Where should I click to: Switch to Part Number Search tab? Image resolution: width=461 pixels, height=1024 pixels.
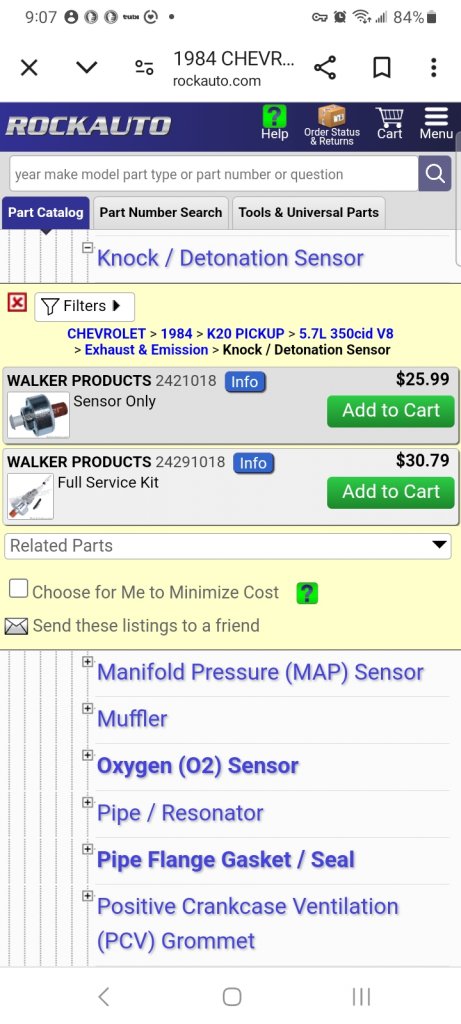point(161,213)
